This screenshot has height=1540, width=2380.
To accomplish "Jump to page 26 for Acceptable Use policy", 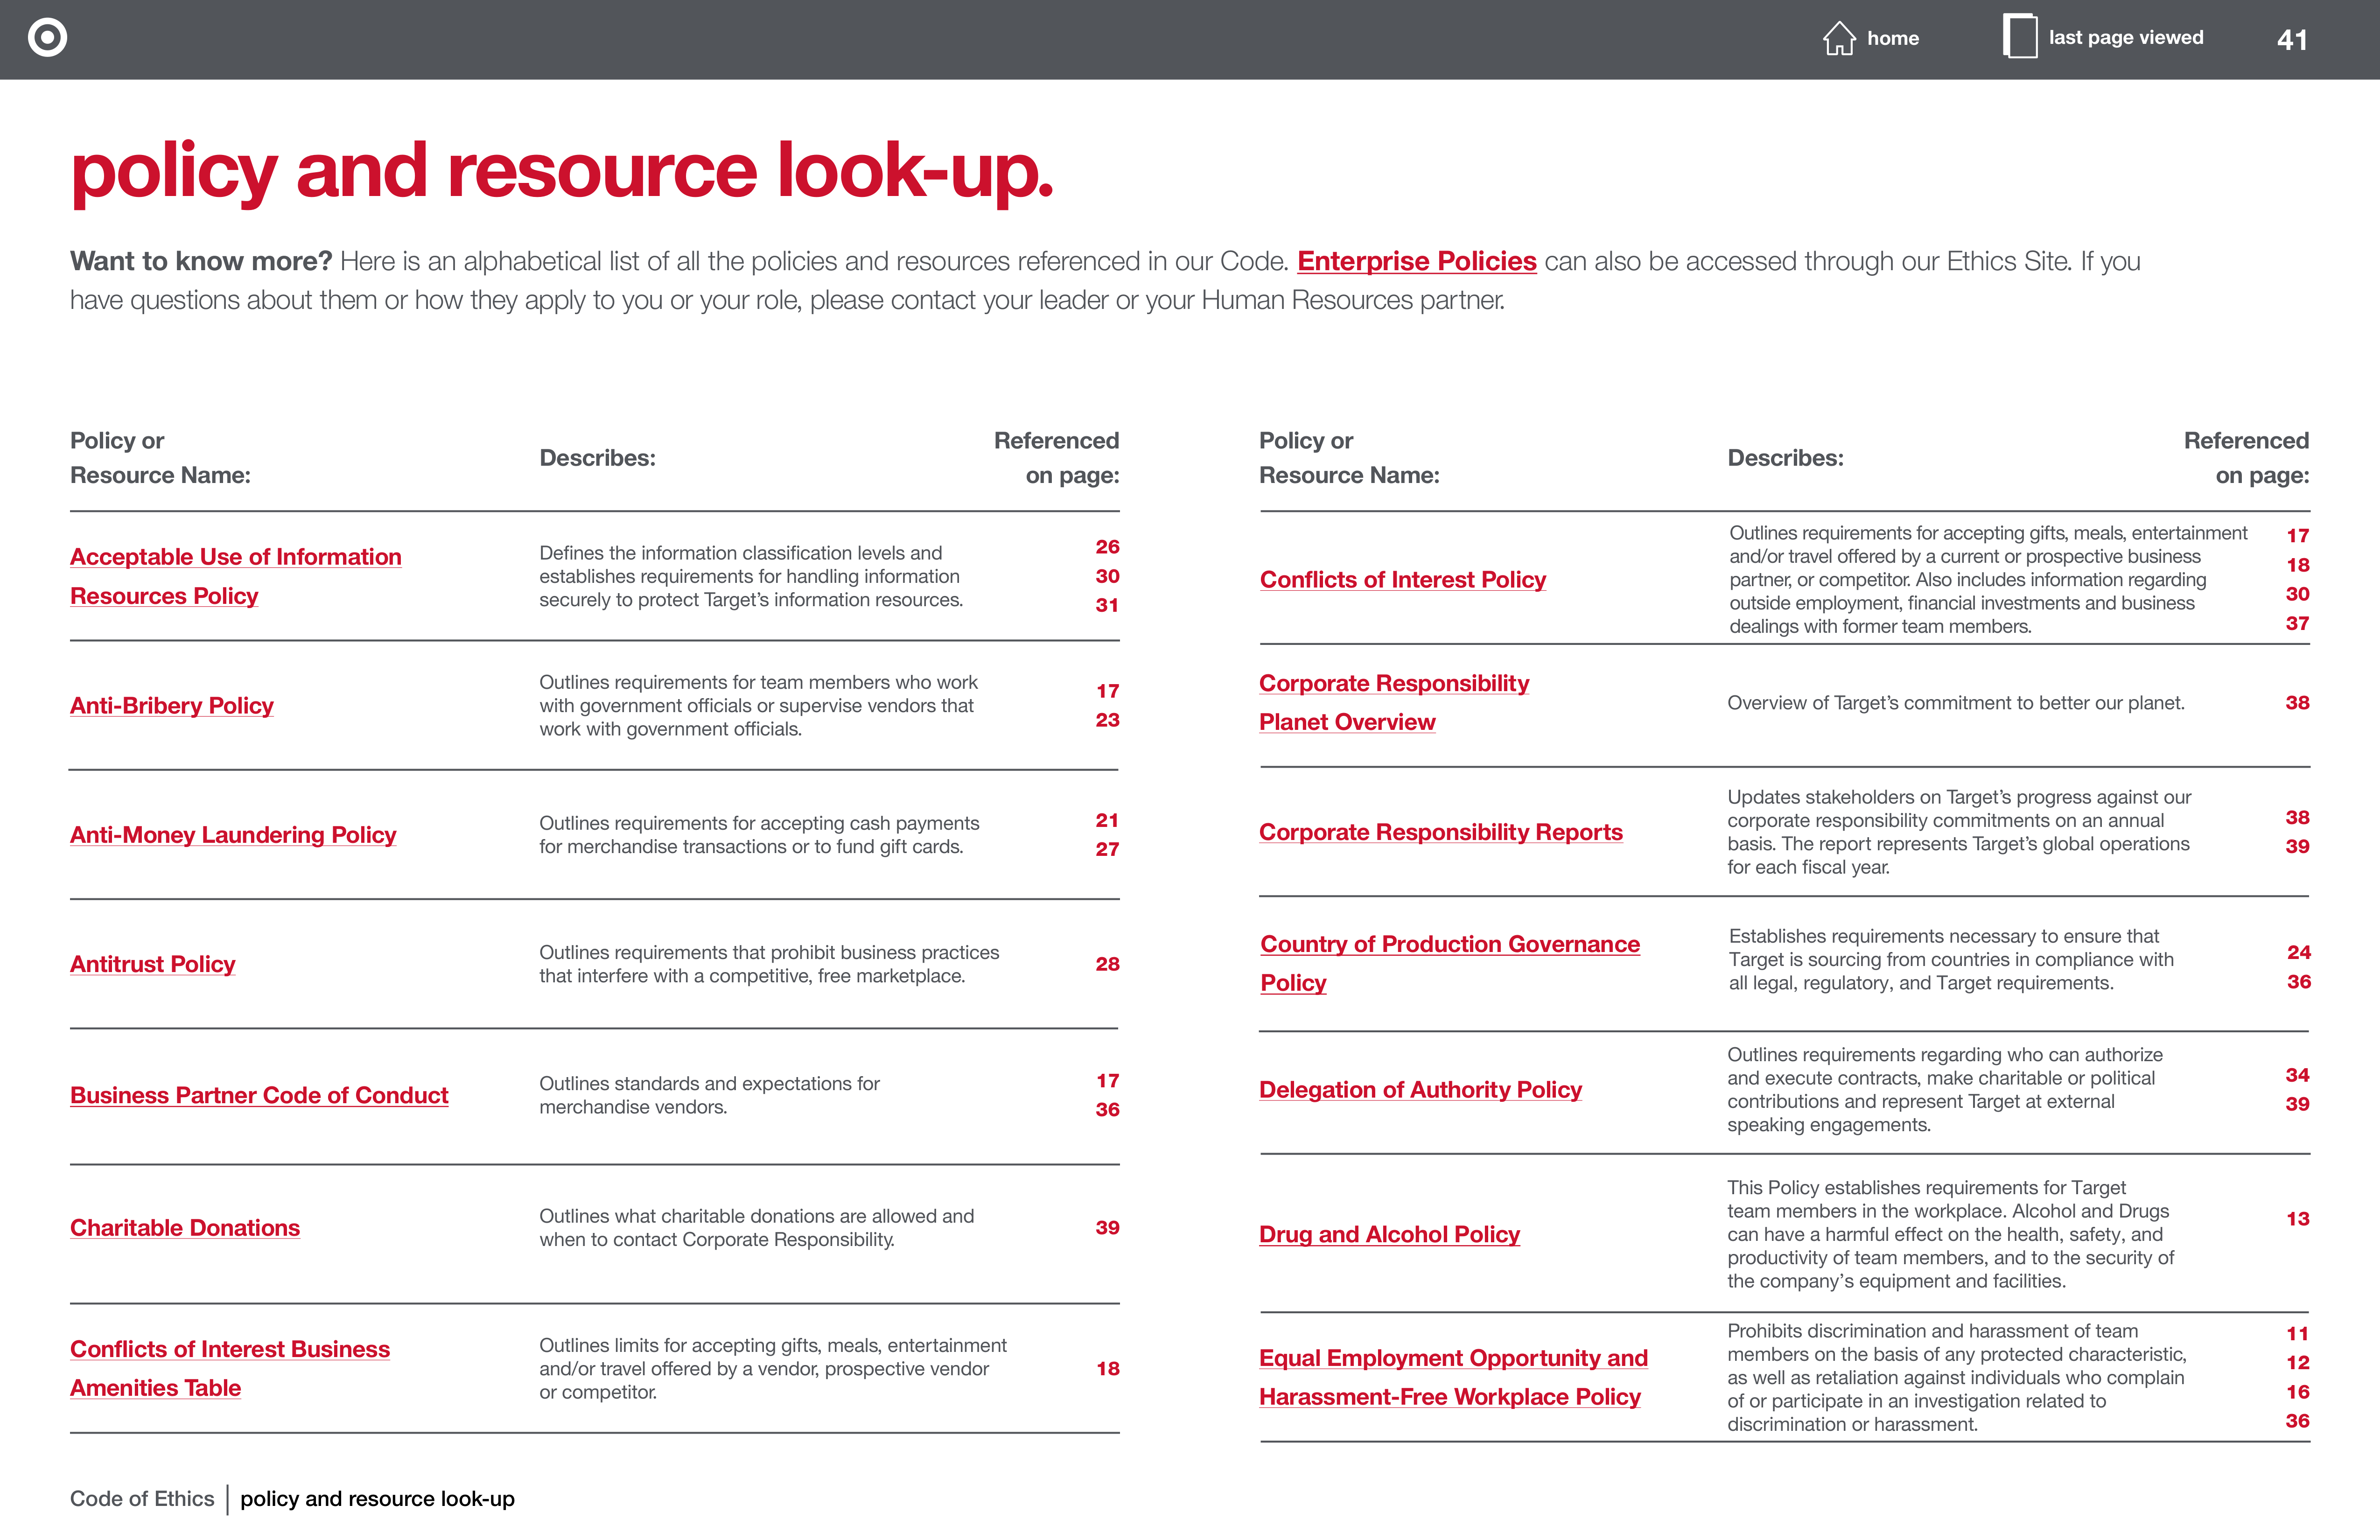I will pyautogui.click(x=1107, y=547).
